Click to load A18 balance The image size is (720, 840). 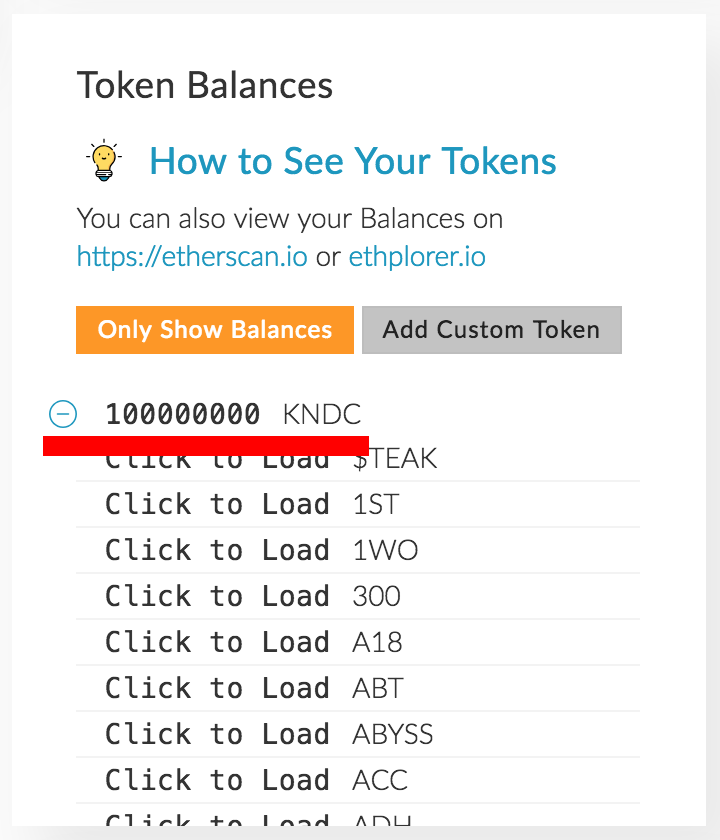click(x=217, y=642)
